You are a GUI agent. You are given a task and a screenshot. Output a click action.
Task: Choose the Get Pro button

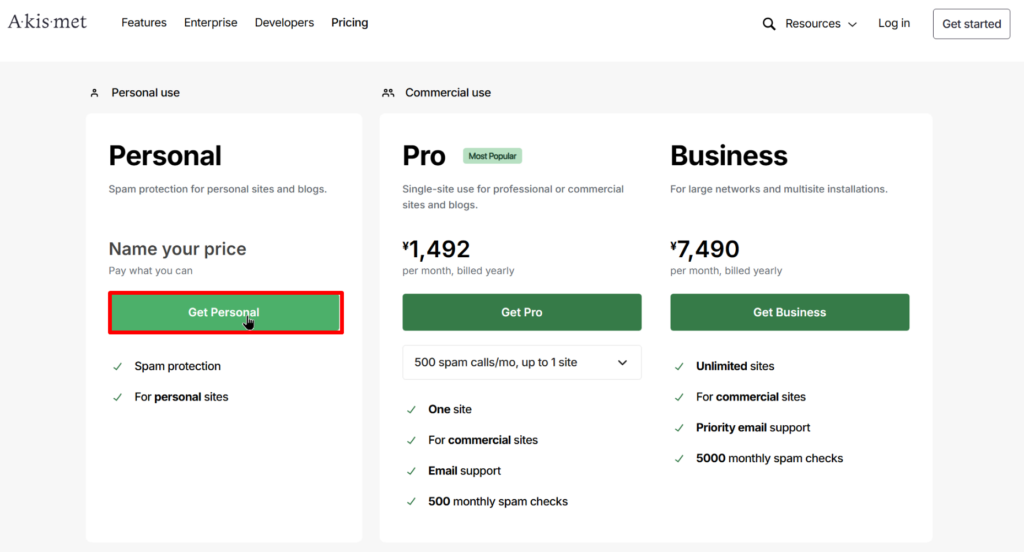pos(521,312)
